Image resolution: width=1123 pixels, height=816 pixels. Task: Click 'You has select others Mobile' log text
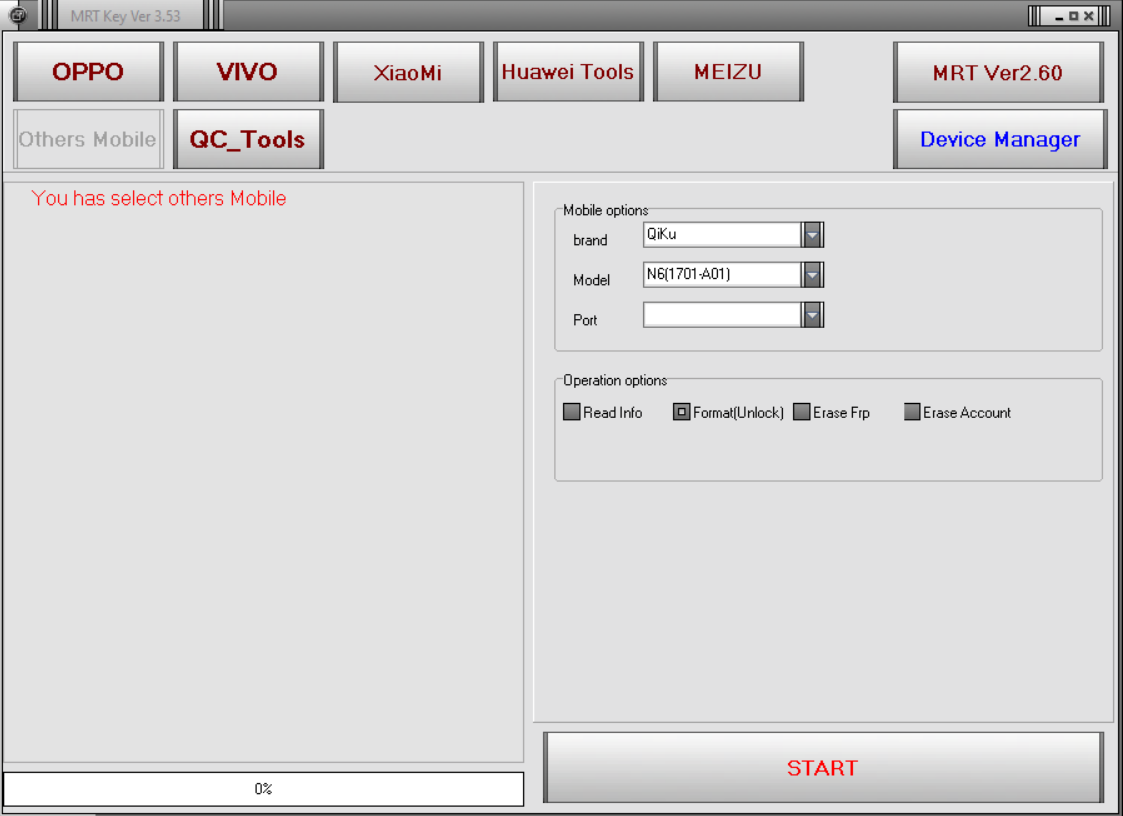[159, 198]
